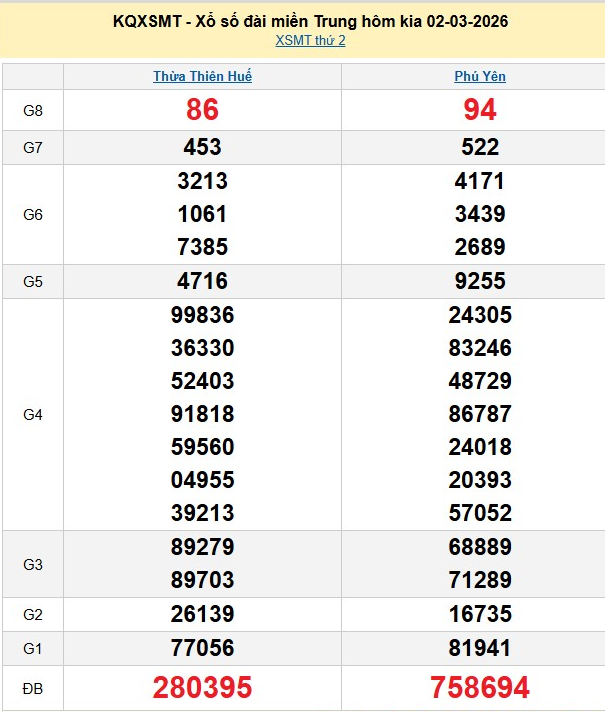Select the G5 number 9255

click(480, 281)
